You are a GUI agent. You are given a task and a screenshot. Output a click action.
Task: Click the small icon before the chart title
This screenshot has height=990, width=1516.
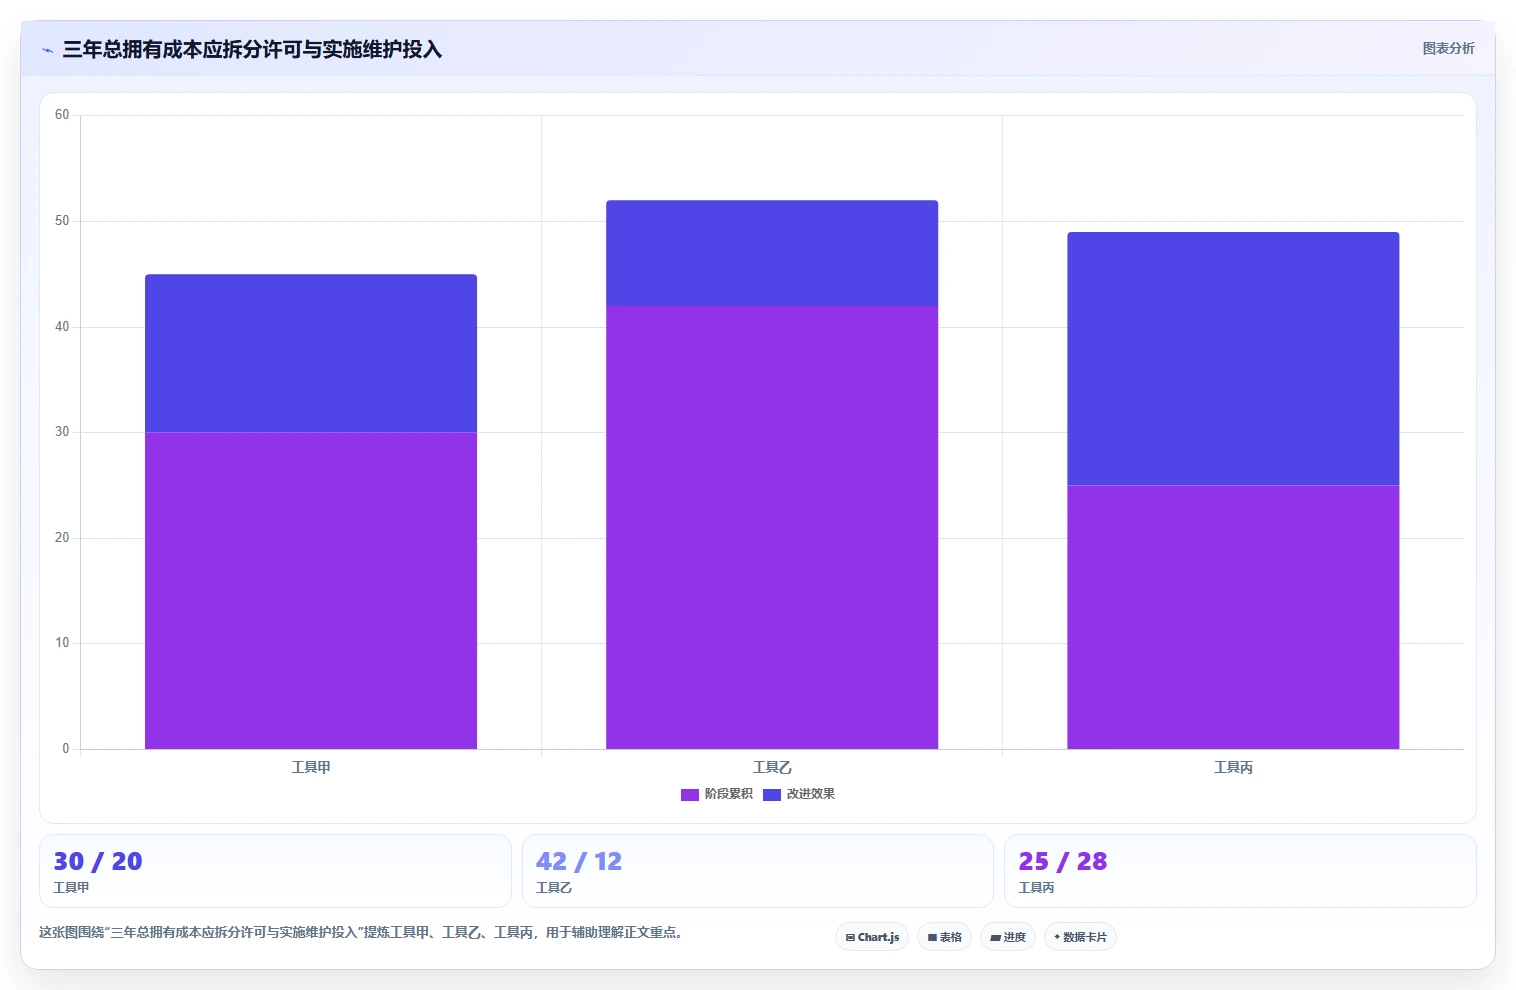47,50
